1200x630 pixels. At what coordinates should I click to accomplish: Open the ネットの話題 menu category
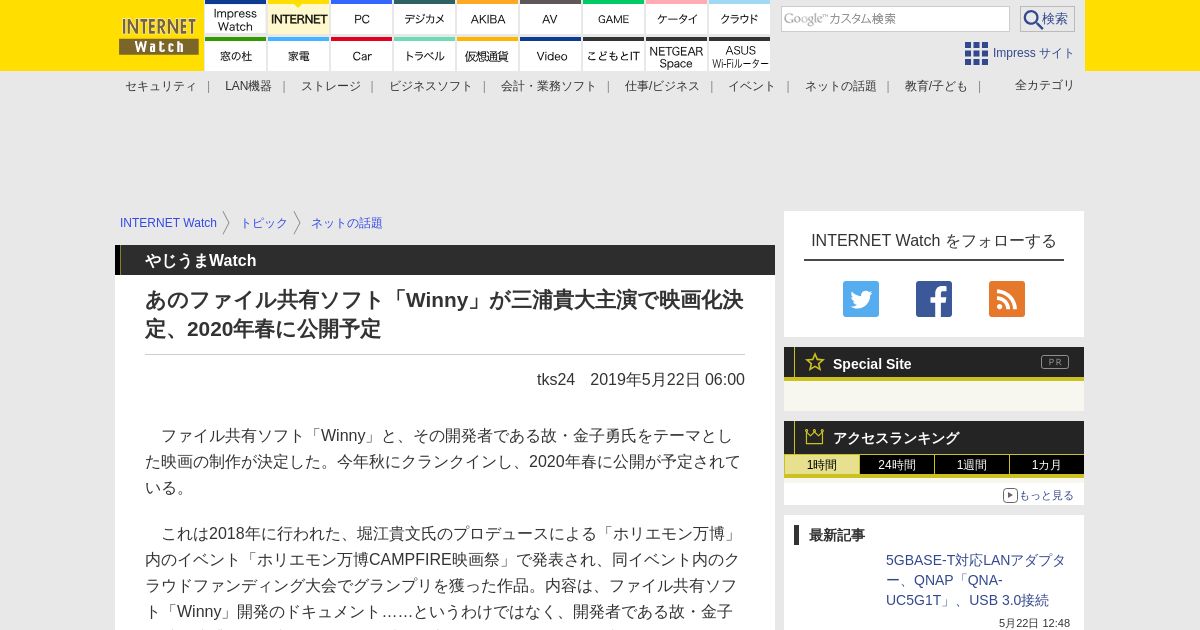pos(841,86)
